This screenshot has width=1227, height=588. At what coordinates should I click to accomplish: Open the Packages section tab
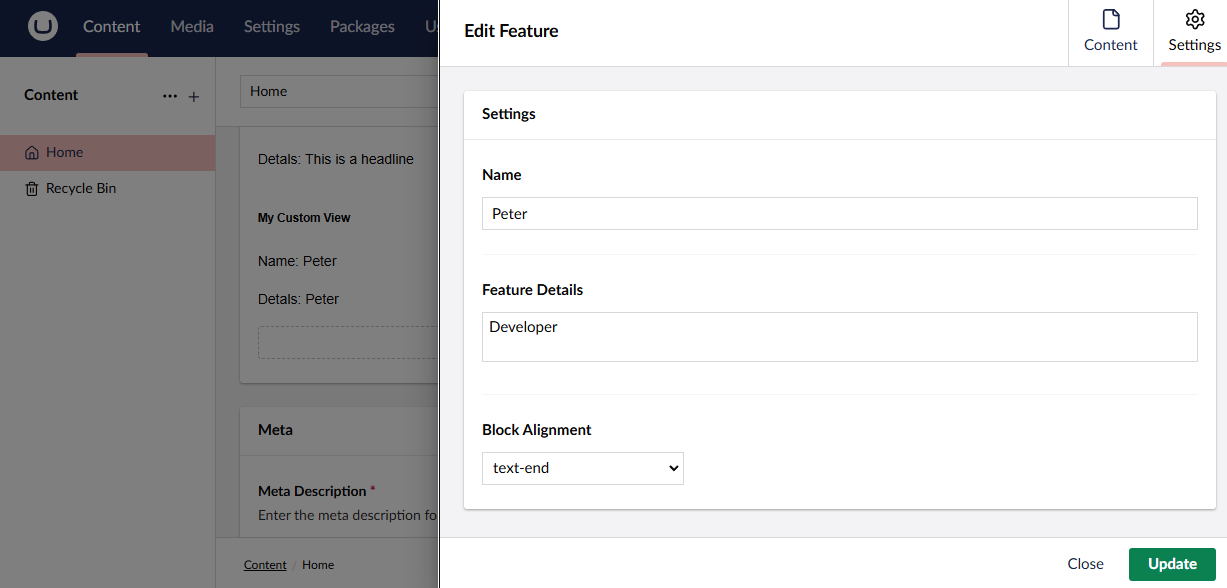362,27
